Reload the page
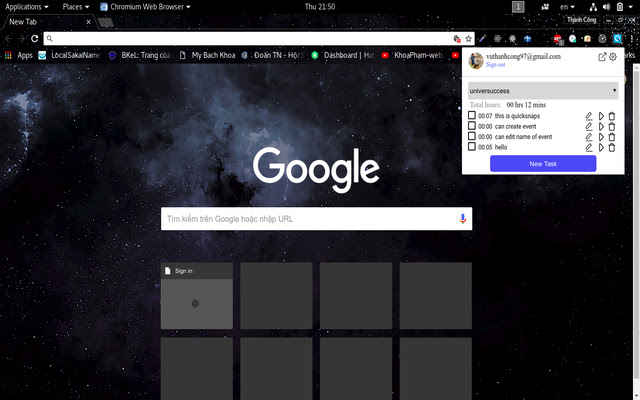The width and height of the screenshot is (640, 400). (35, 38)
